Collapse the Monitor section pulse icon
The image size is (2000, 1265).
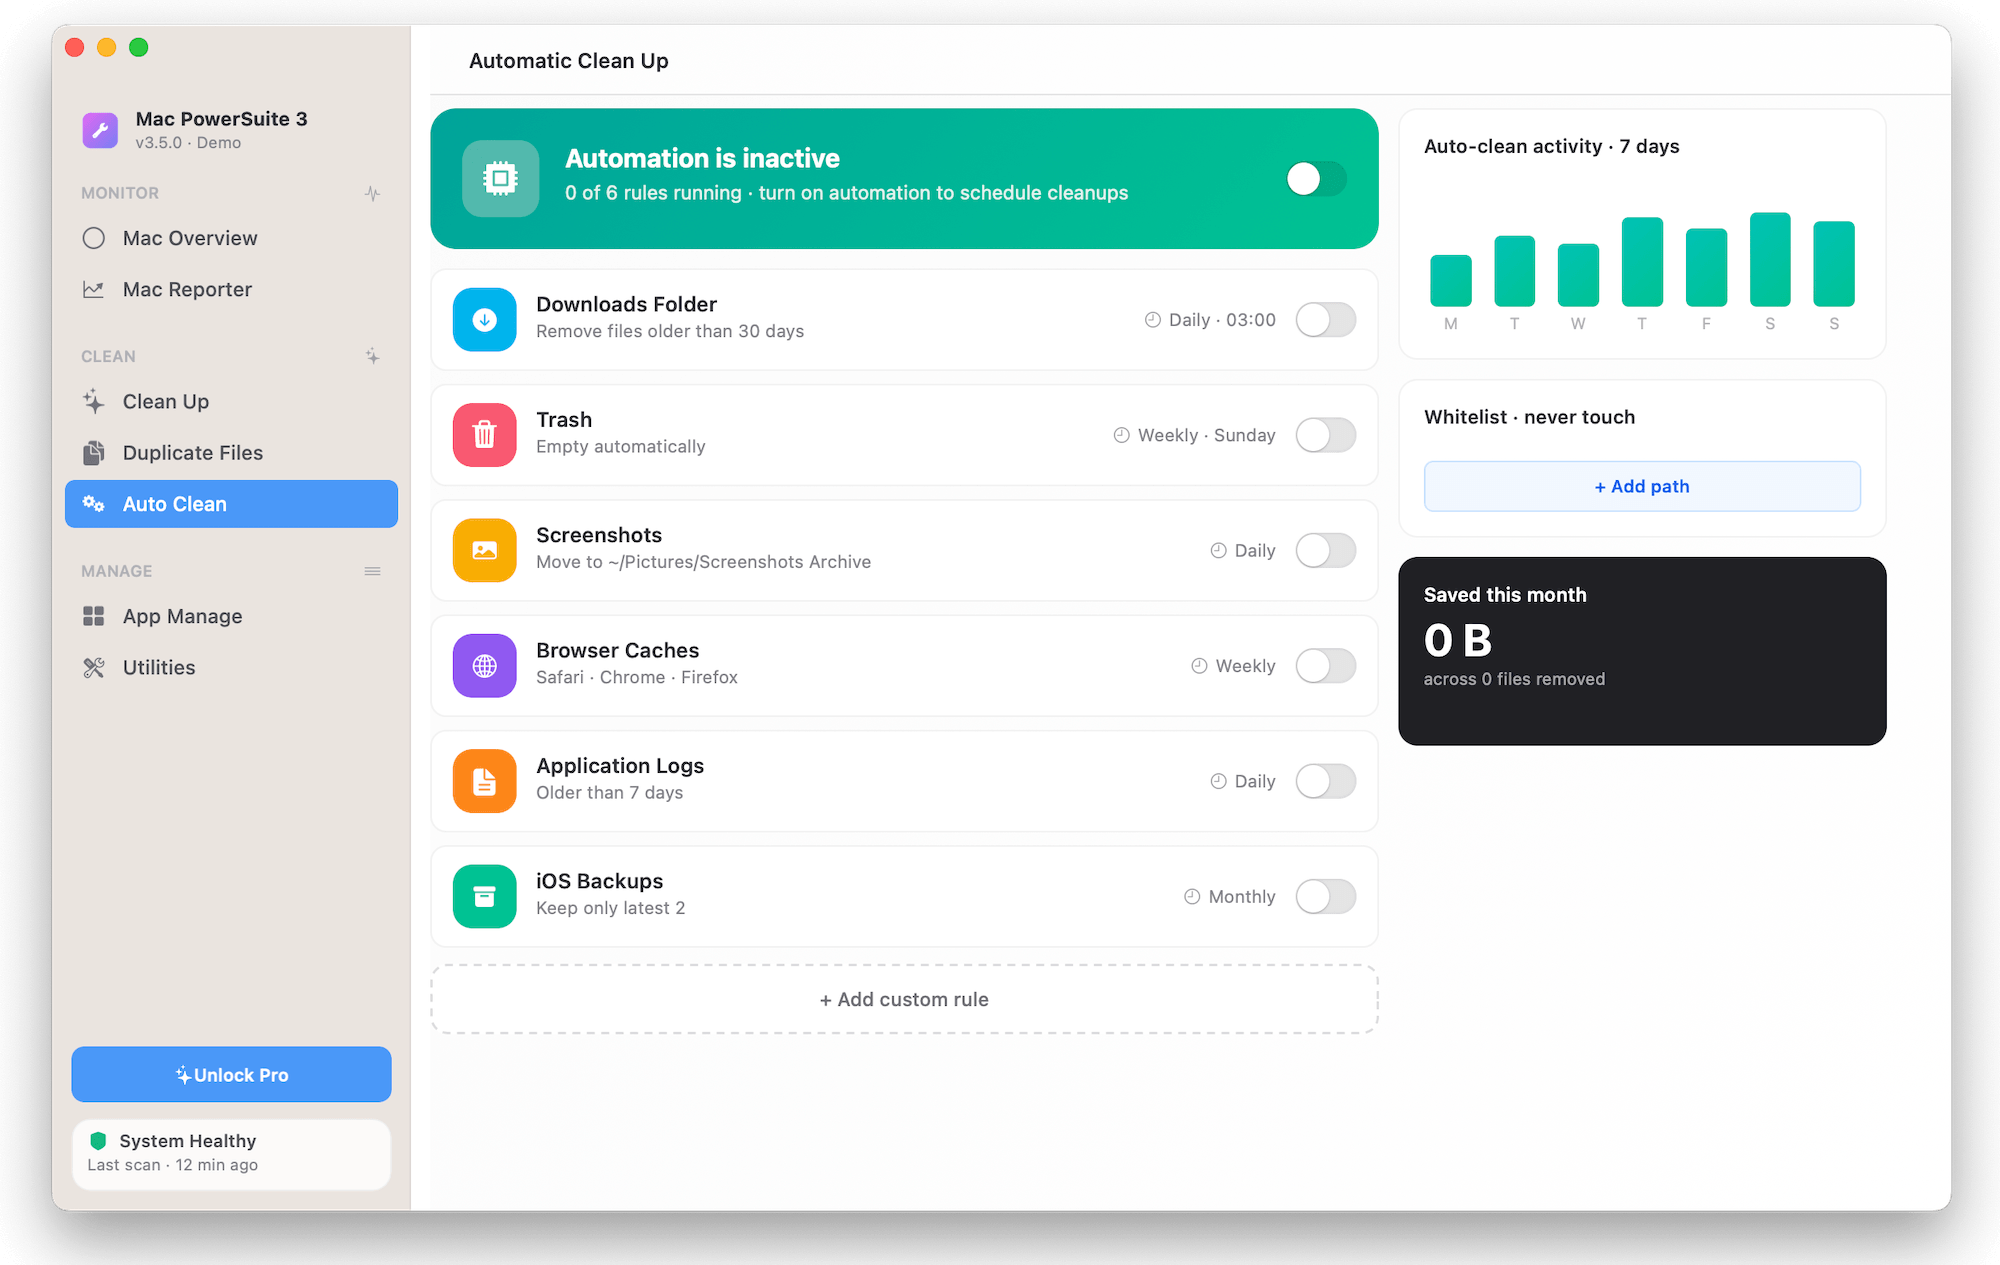click(372, 193)
